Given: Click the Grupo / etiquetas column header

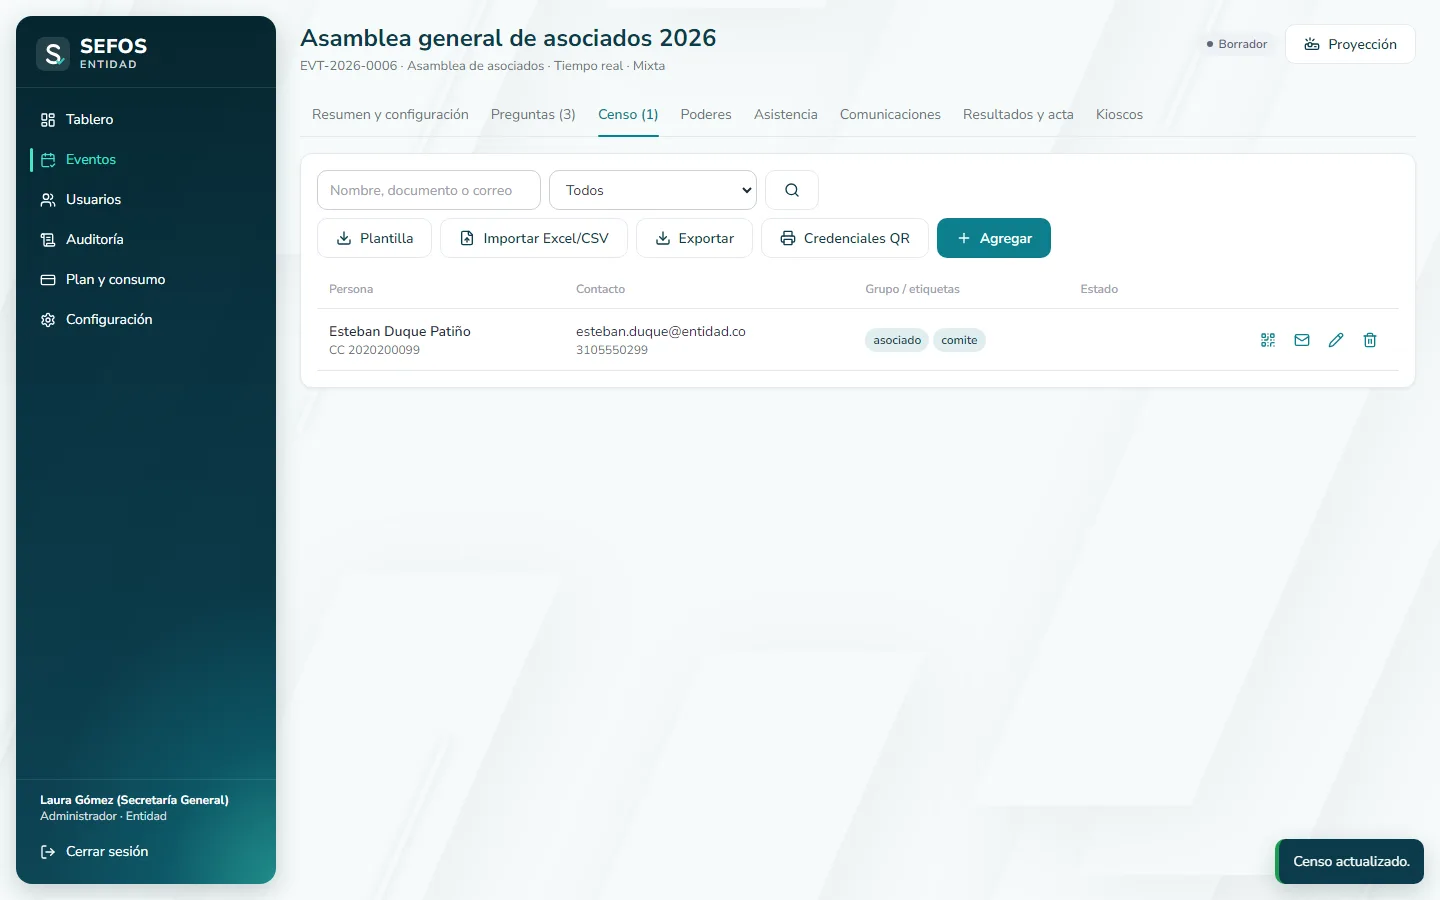Looking at the screenshot, I should [912, 289].
